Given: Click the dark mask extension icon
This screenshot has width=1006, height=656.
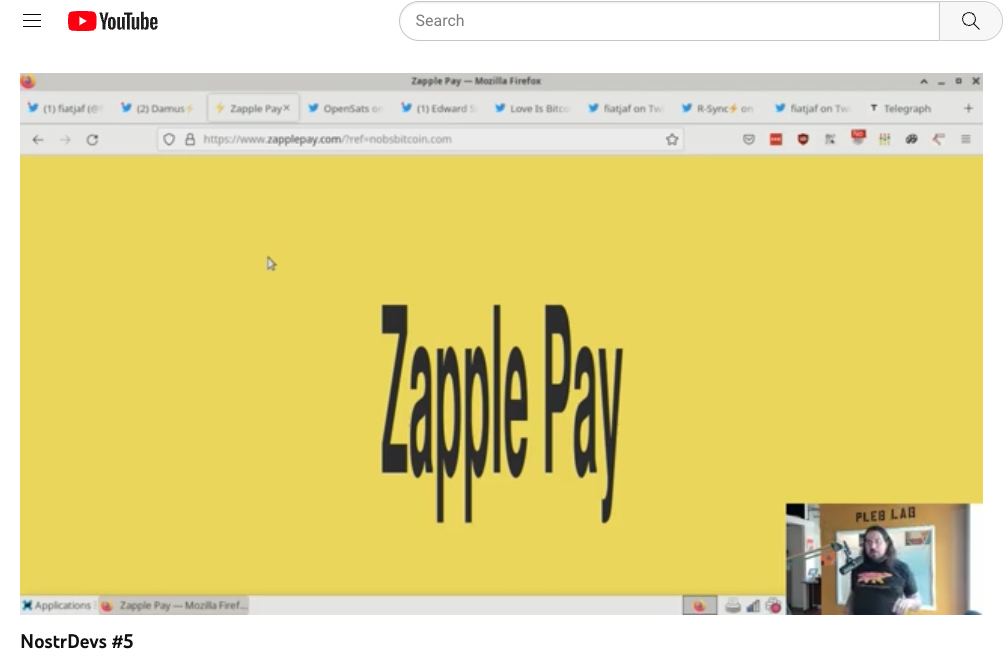Looking at the screenshot, I should [911, 139].
